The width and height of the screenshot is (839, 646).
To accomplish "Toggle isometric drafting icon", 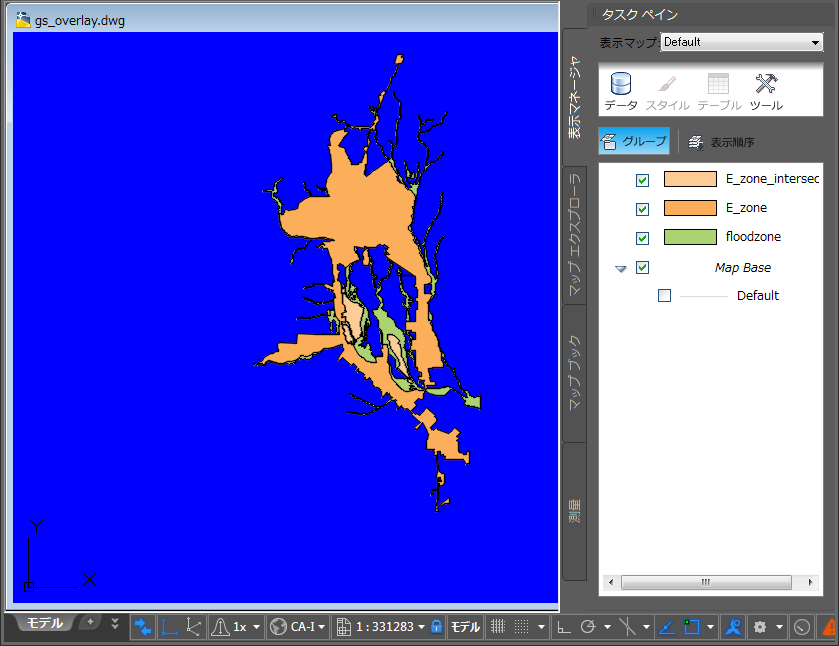I will (x=627, y=627).
